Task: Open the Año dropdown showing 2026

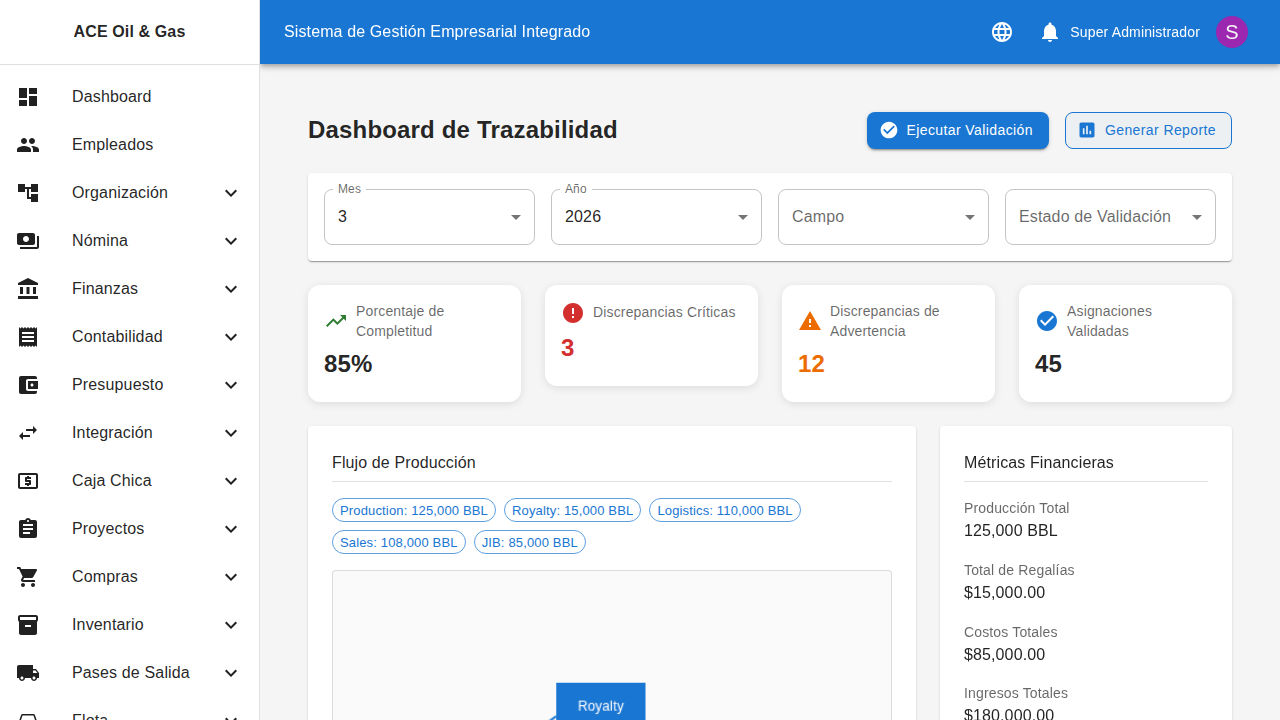Action: point(656,216)
